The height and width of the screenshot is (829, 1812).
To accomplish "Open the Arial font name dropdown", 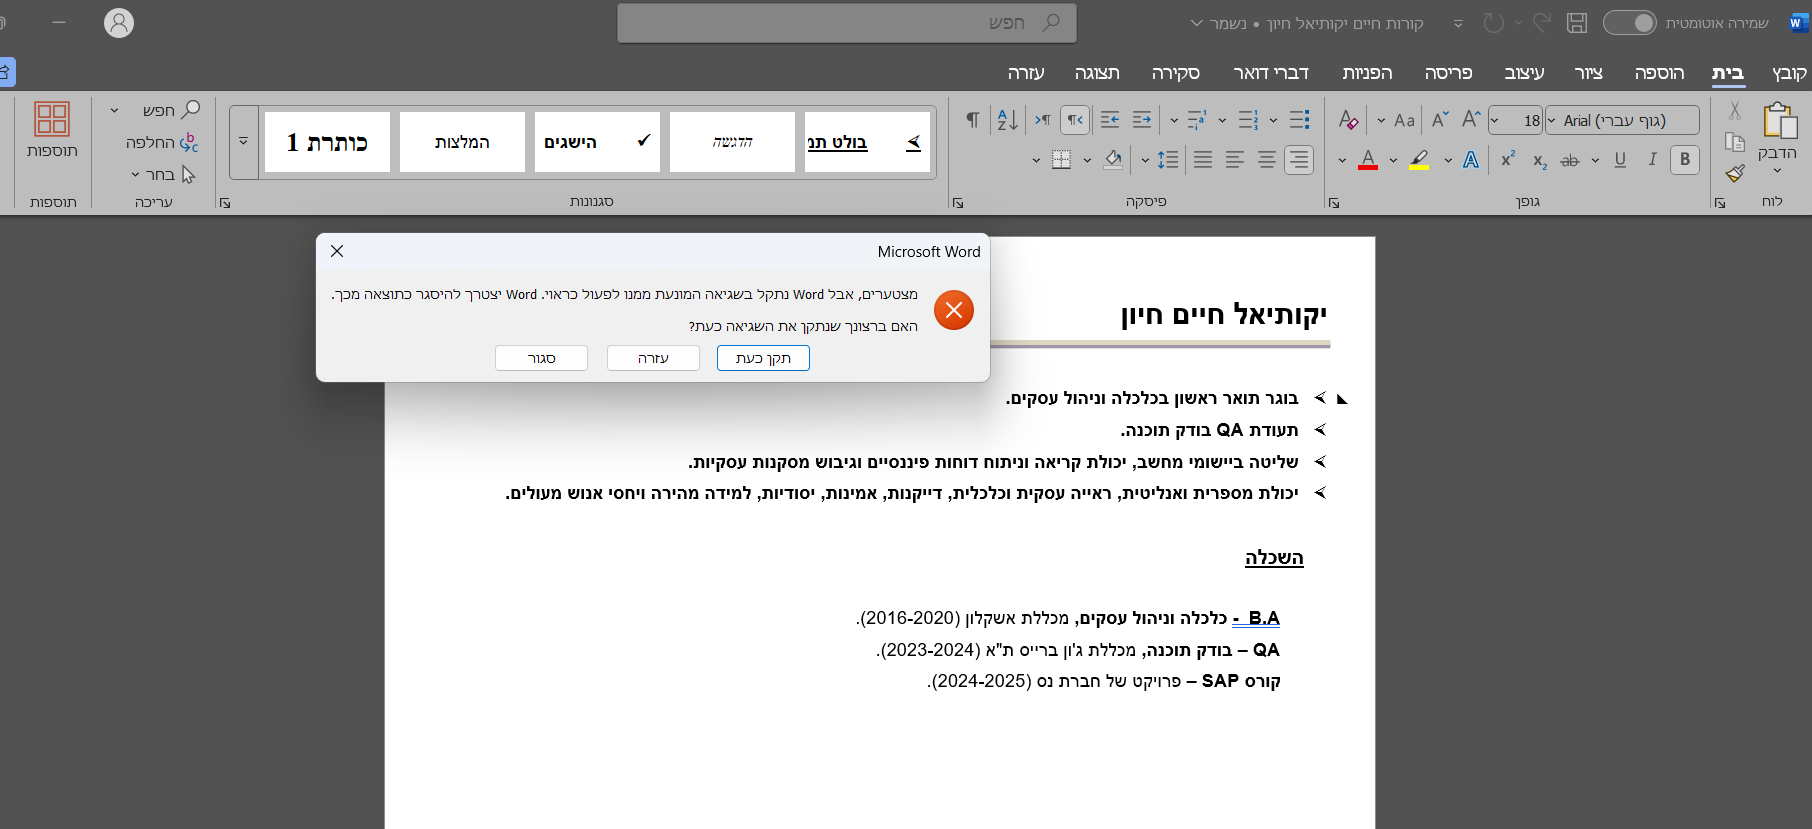I will point(1552,121).
